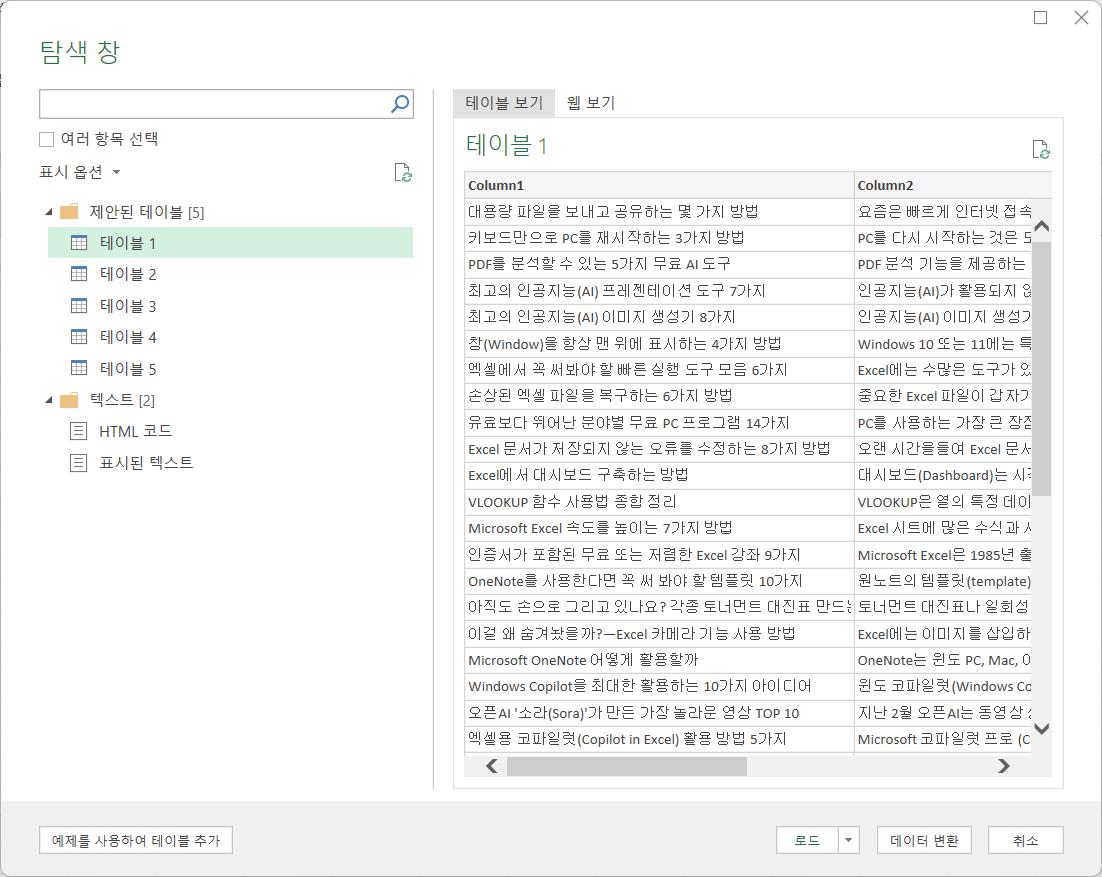Click inside the search input field

(x=200, y=103)
